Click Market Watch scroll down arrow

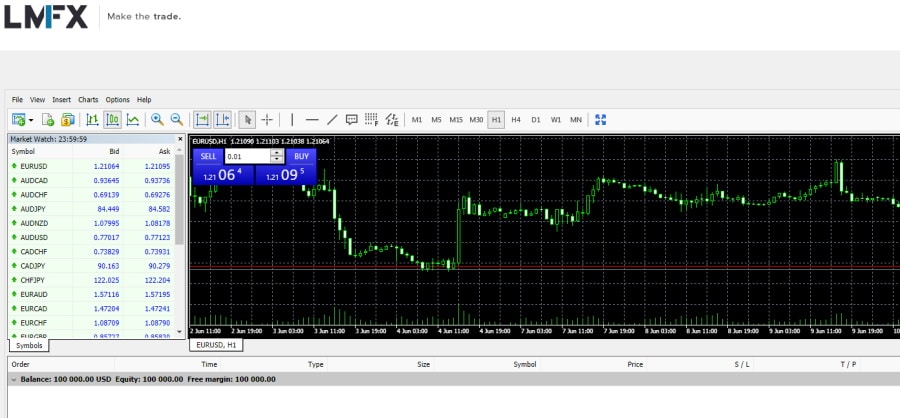[x=180, y=332]
